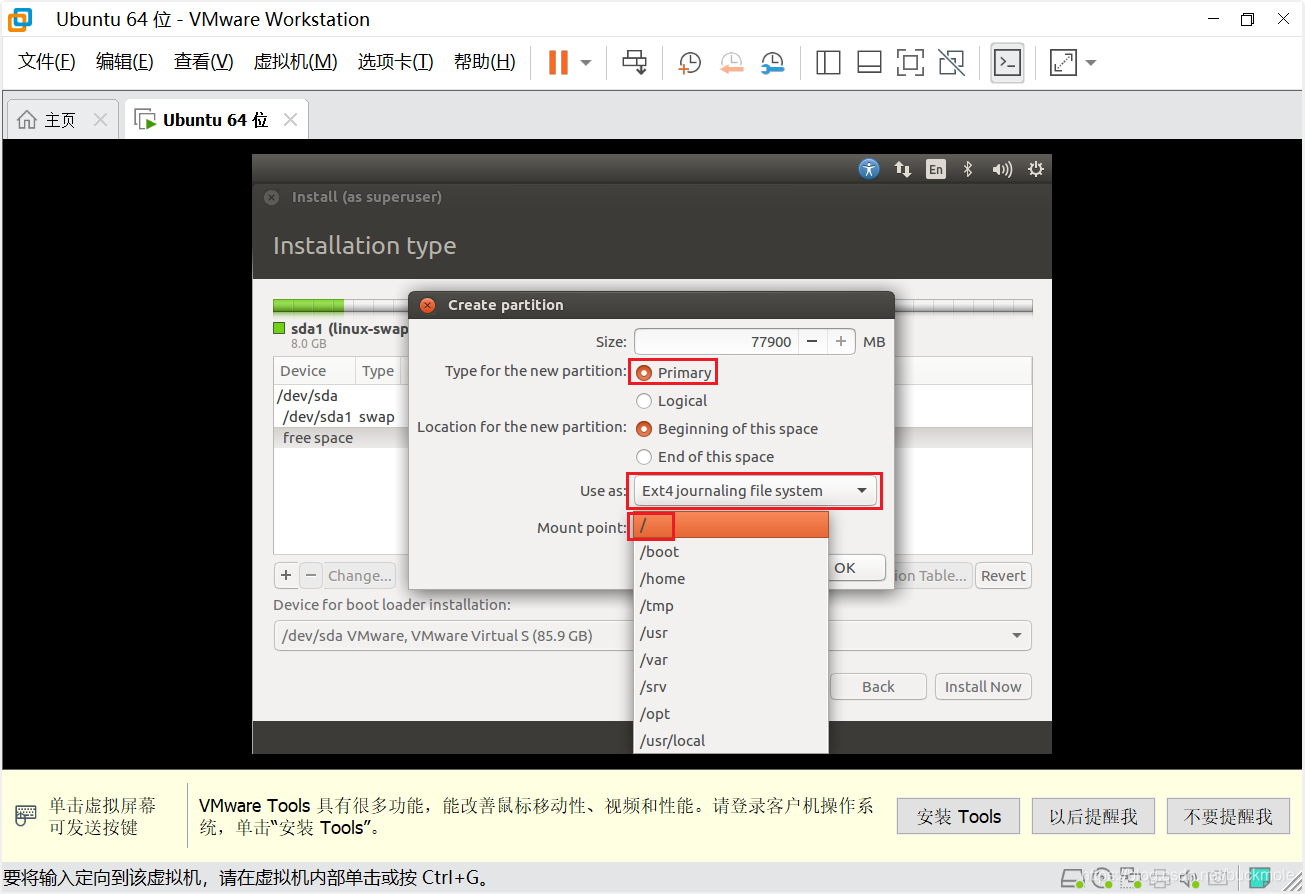The image size is (1305, 894).
Task: Choose /usr/local mount point
Action: (731, 741)
